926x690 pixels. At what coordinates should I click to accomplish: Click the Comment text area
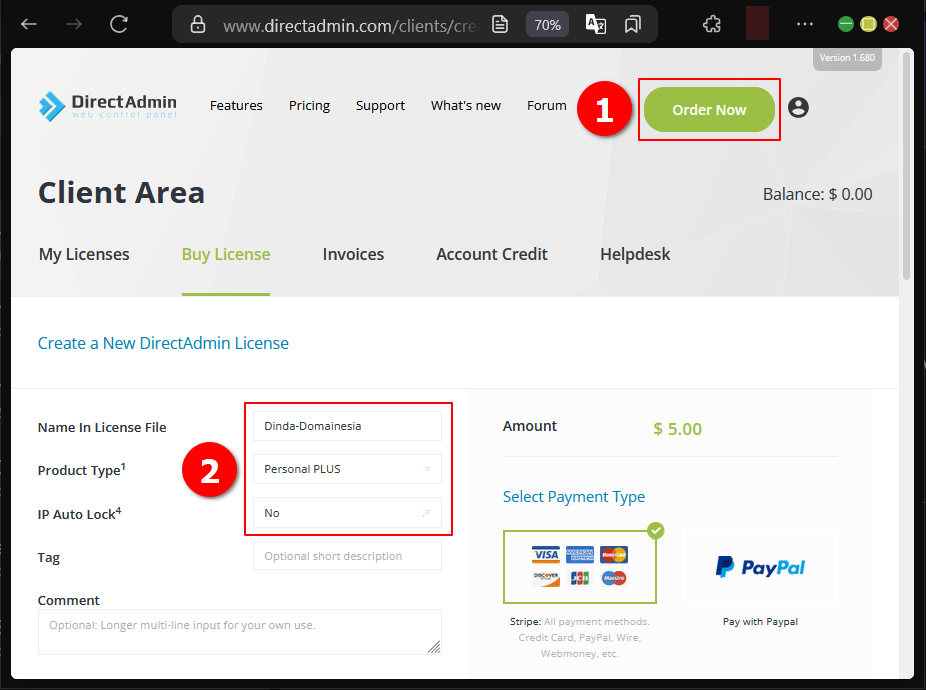240,632
